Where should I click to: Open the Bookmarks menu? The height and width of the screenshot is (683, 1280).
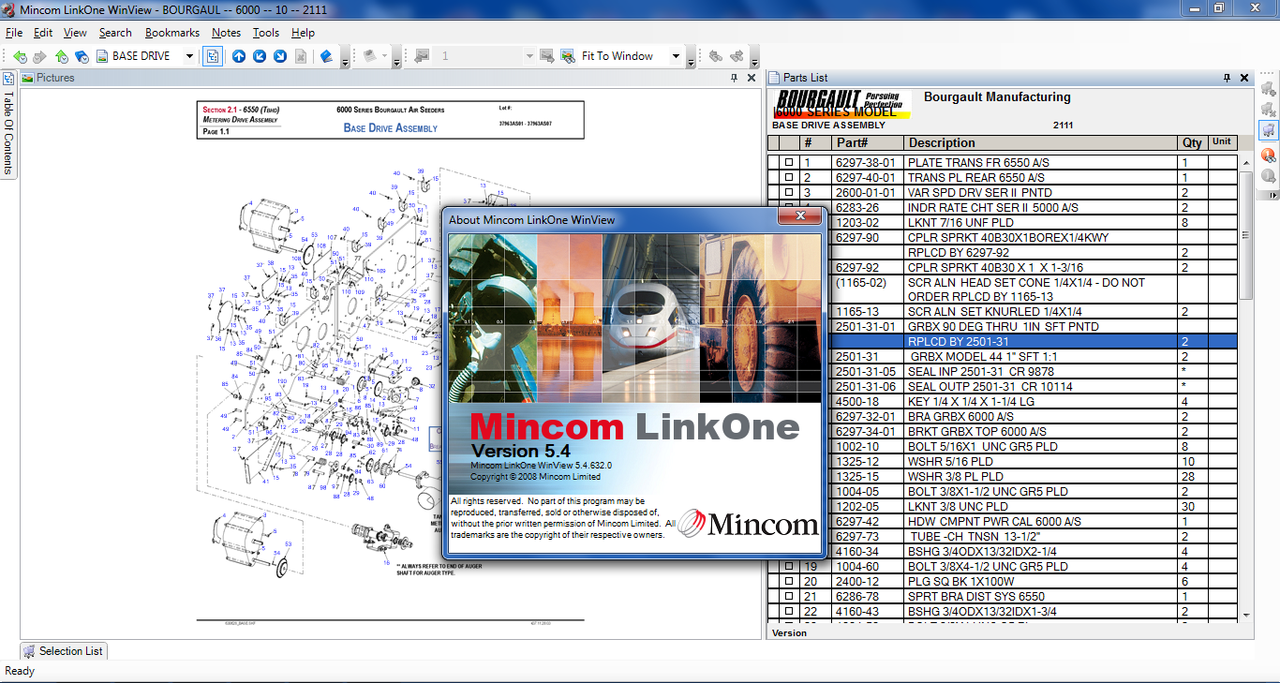pos(172,33)
